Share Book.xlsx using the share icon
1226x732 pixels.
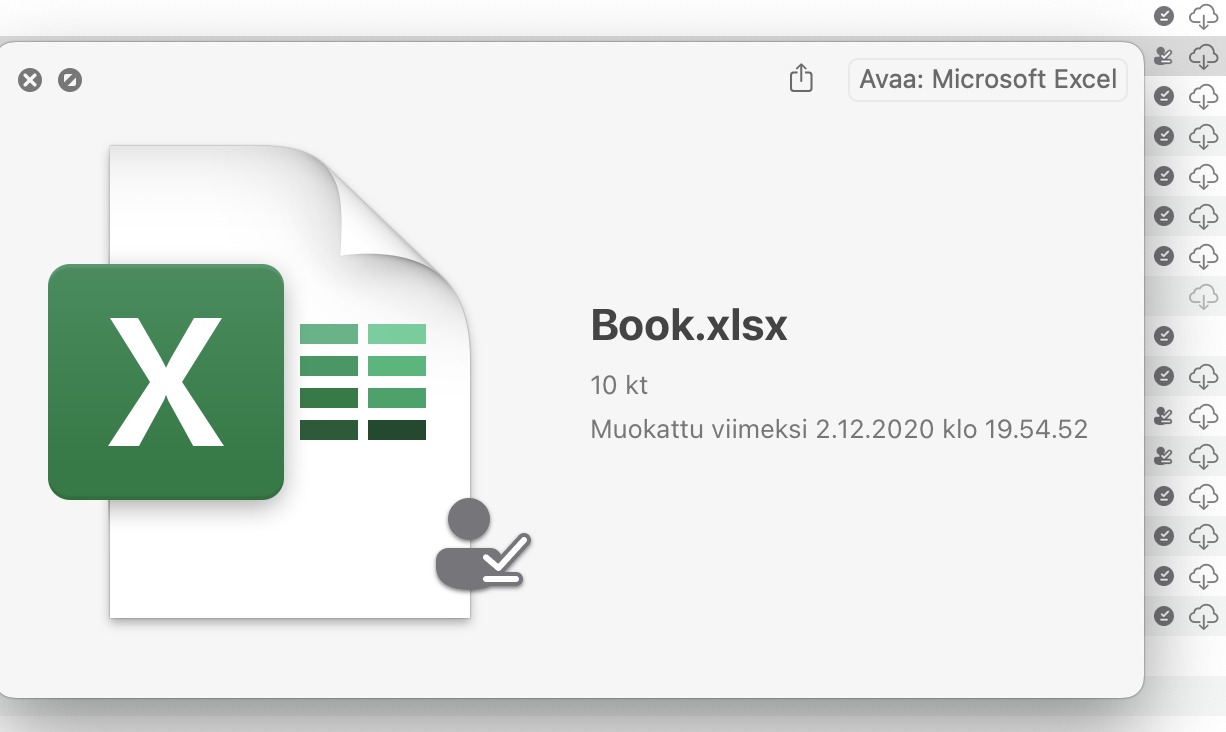[801, 78]
